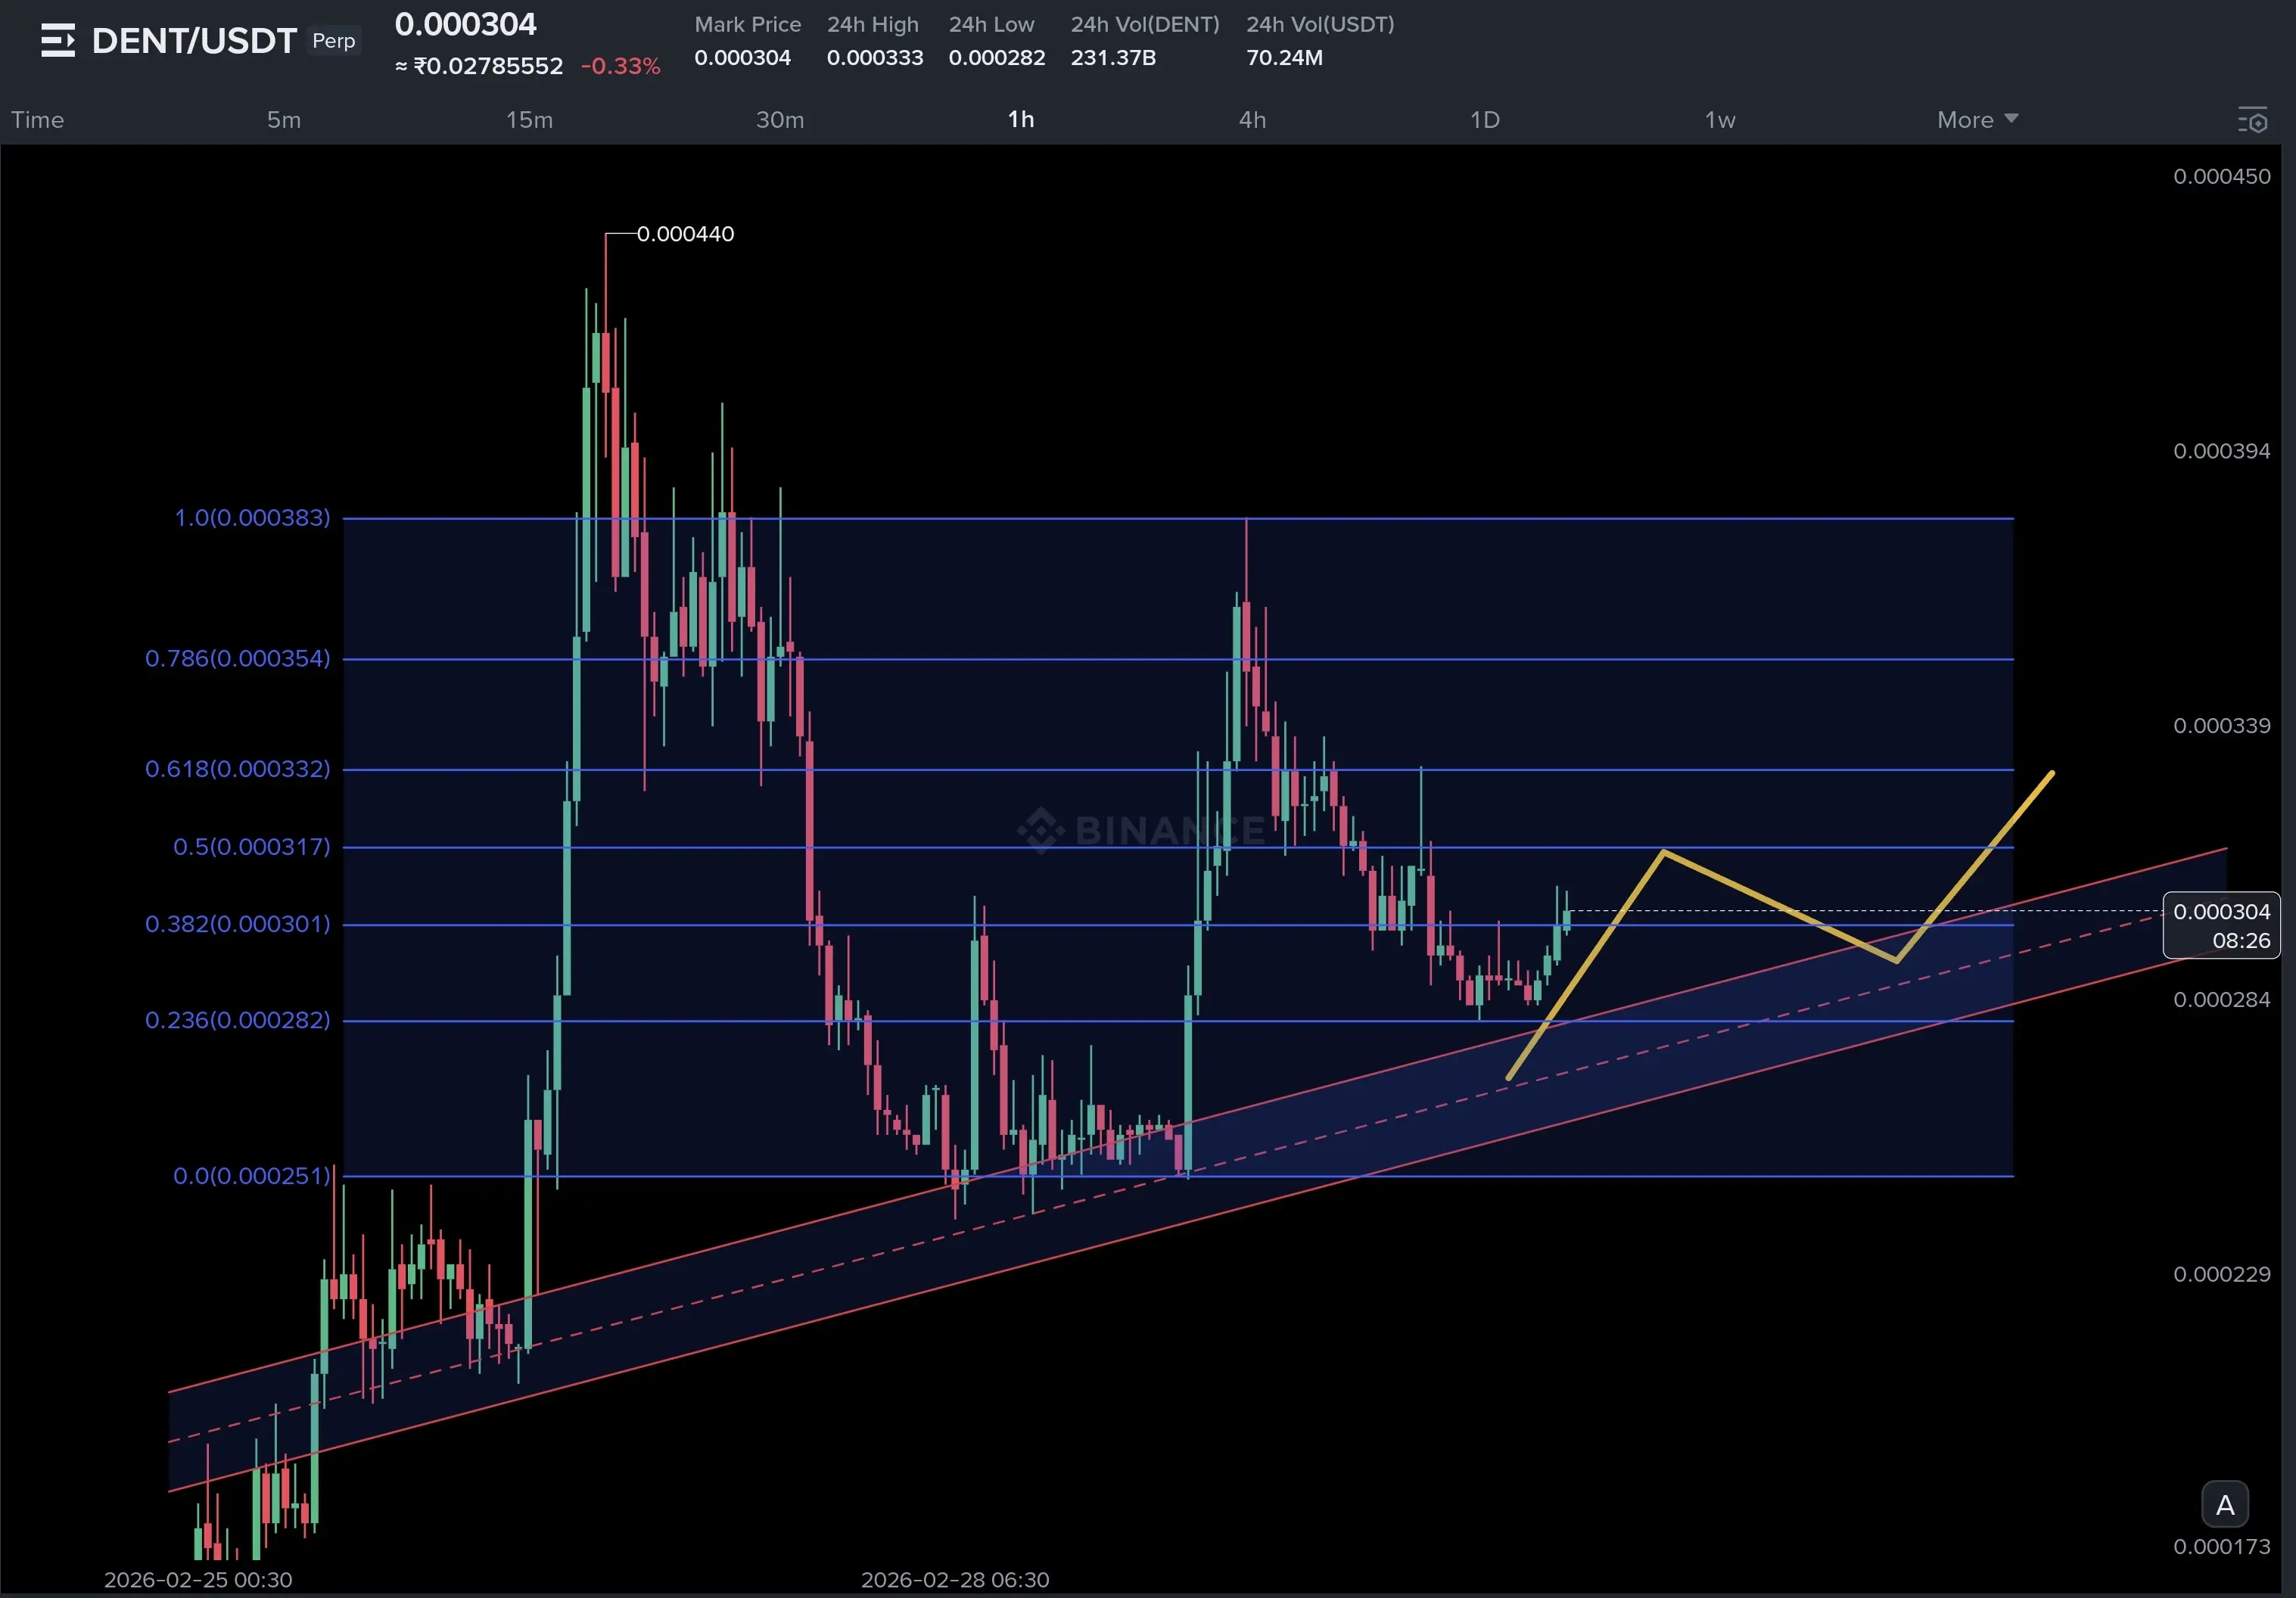Viewport: 2296px width, 1598px height.
Task: Click the current price 0.000304 label on axis
Action: click(2221, 912)
